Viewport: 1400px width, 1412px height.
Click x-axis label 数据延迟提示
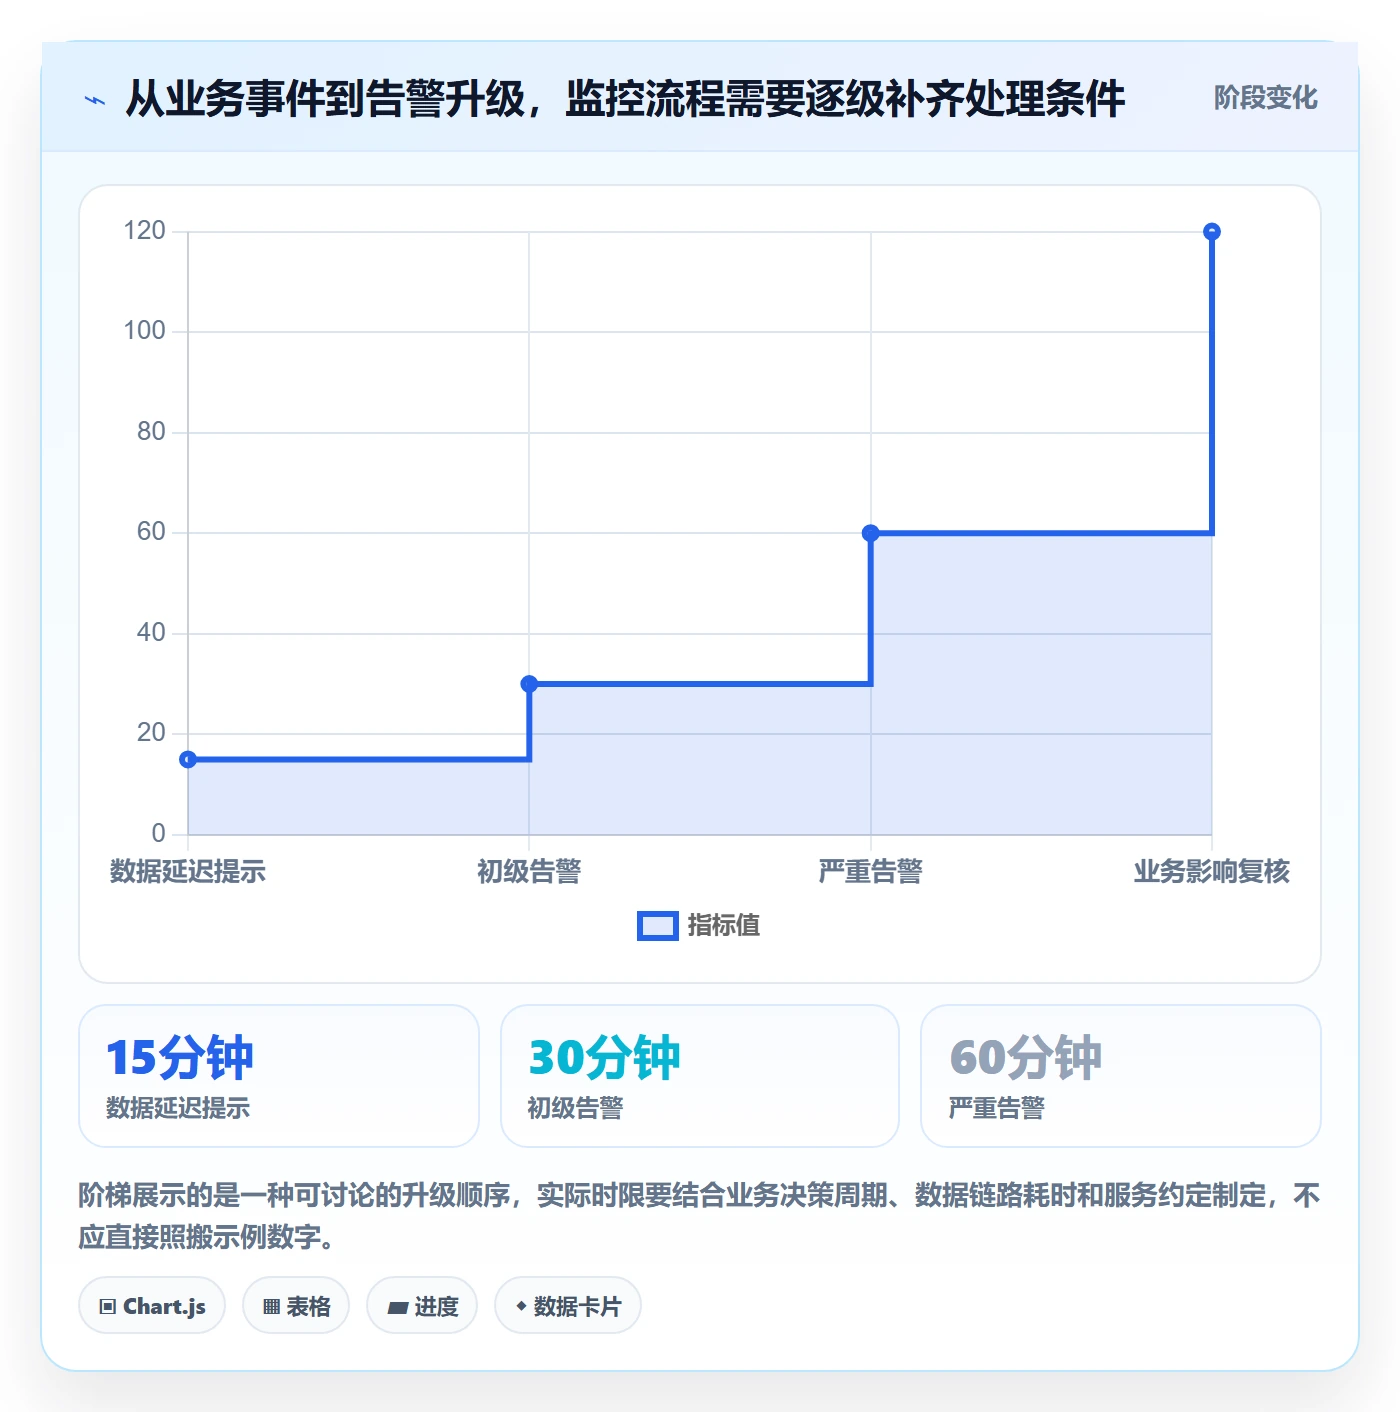pos(188,871)
